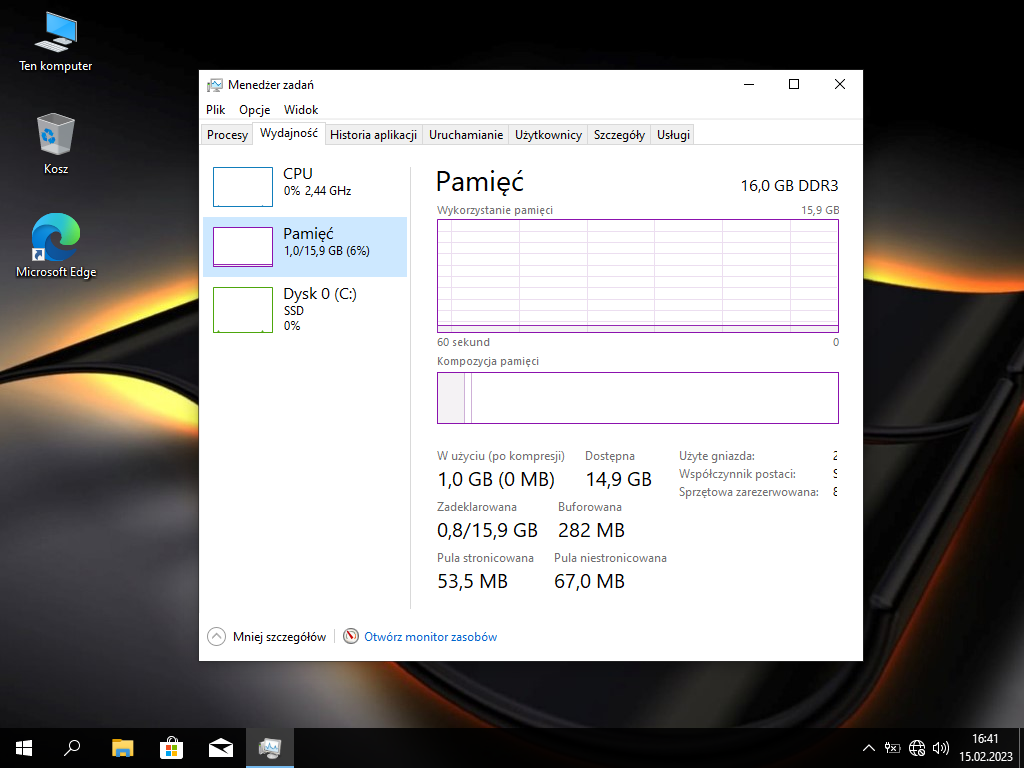Click the volume icon in system tray
The height and width of the screenshot is (768, 1024).
click(x=940, y=747)
